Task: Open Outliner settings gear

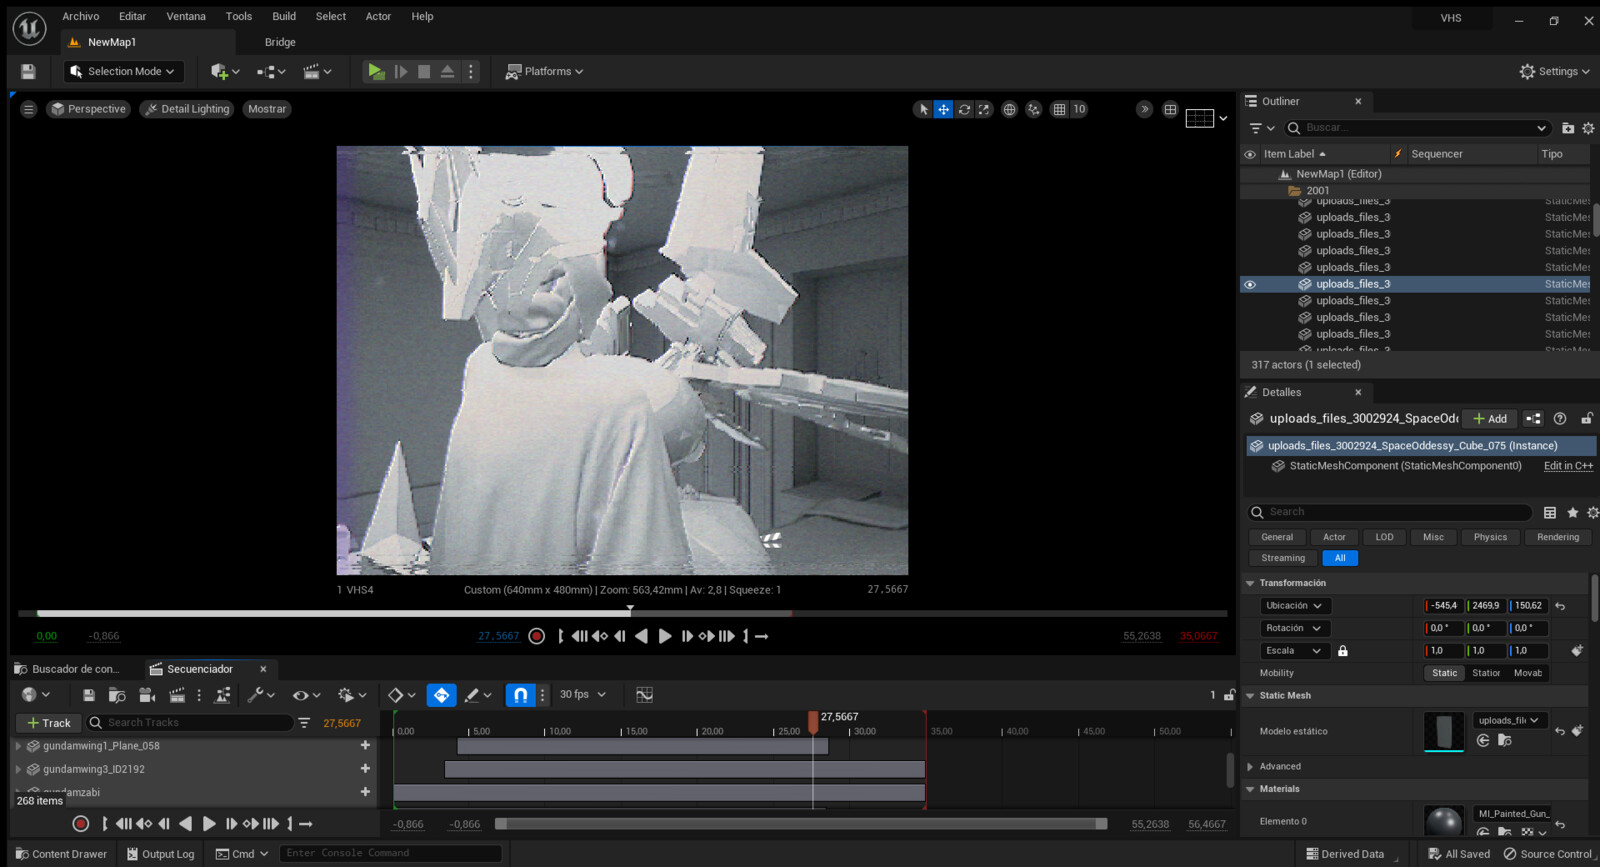Action: click(x=1588, y=128)
